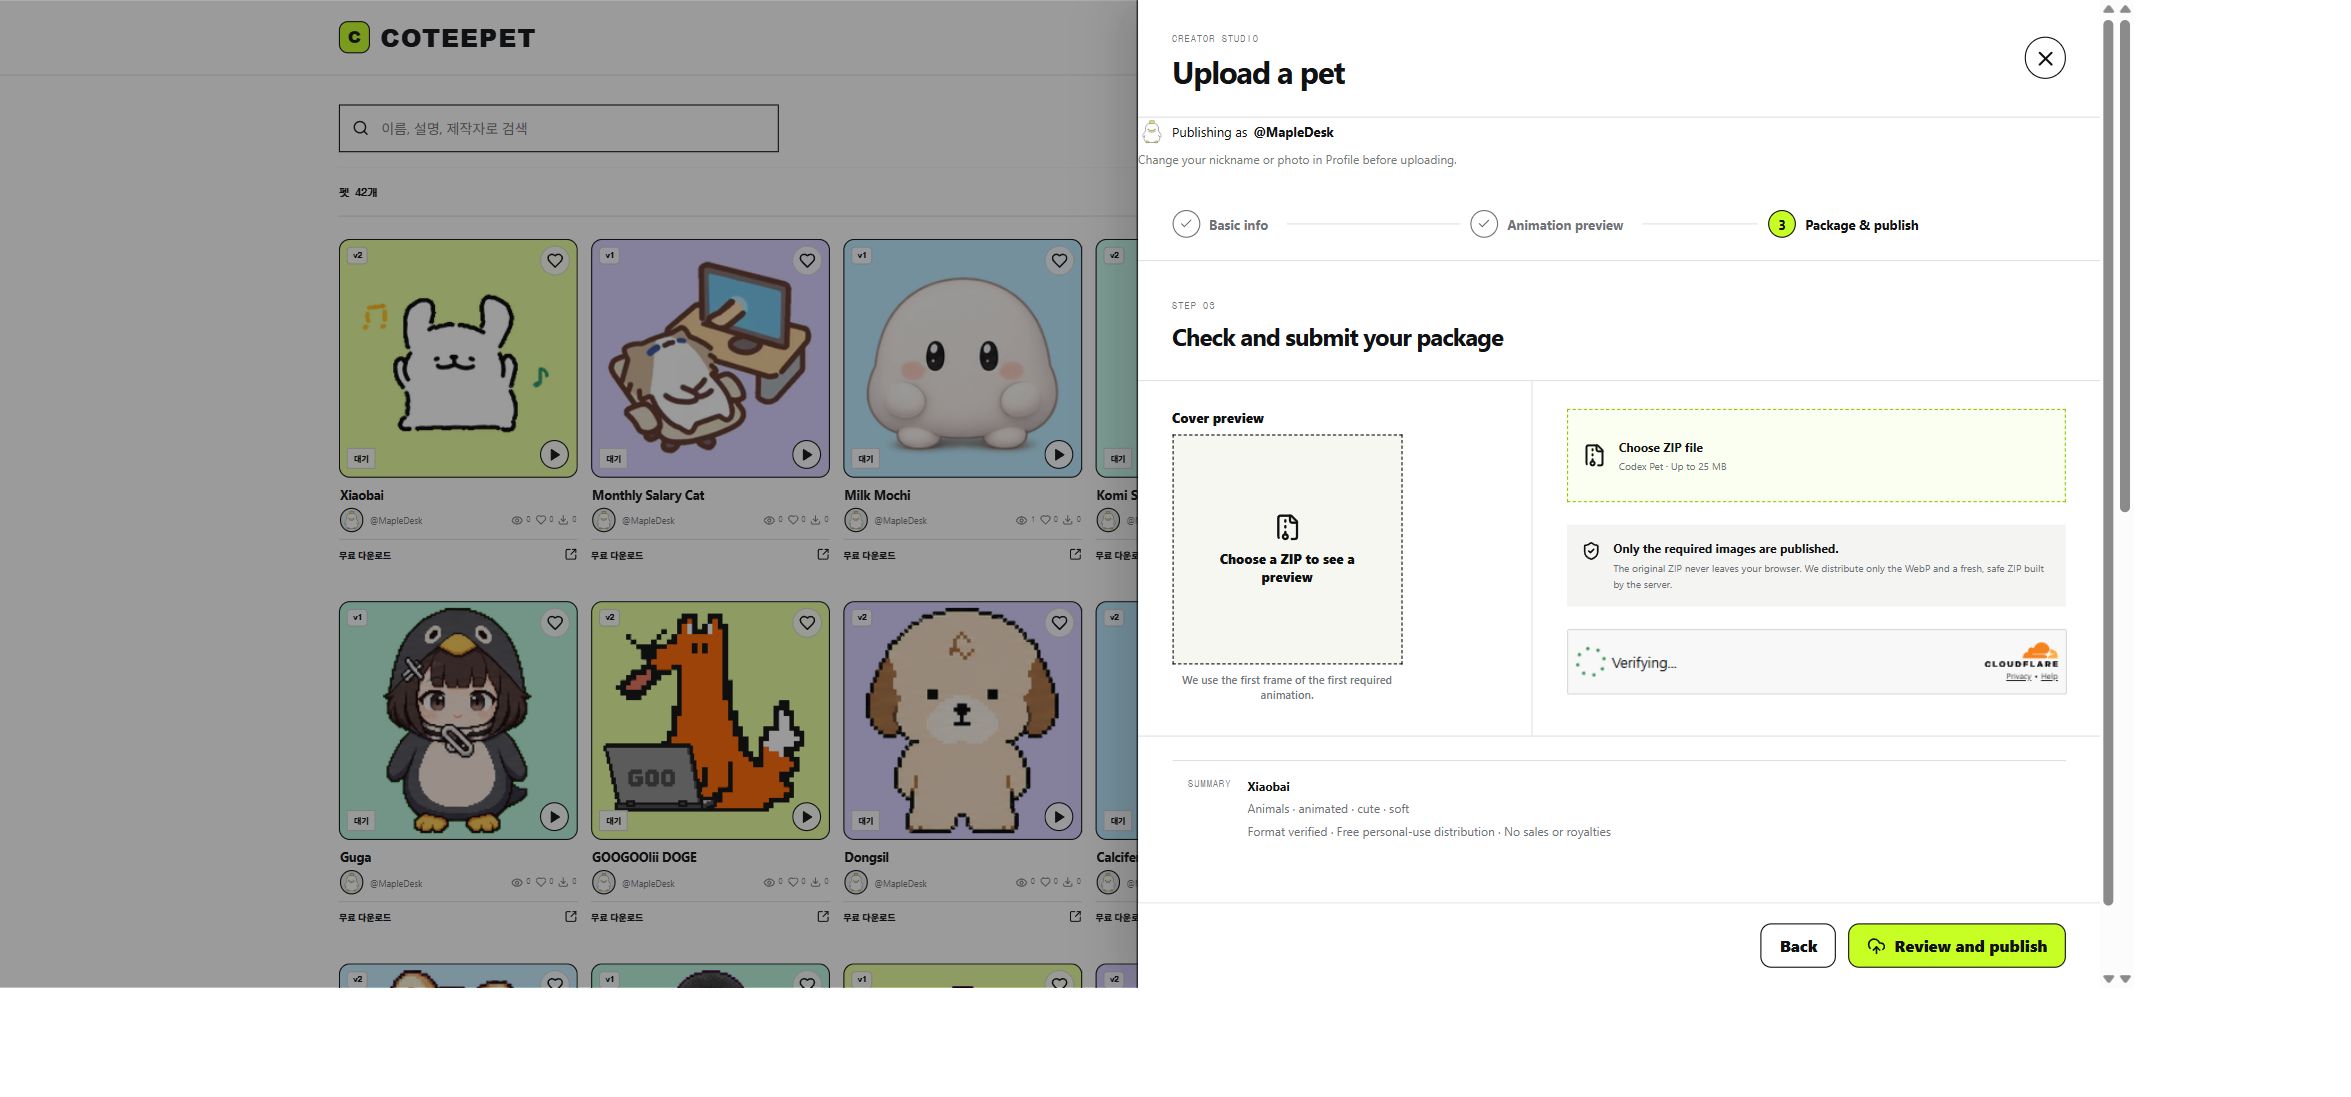Play the Monthly Salary Cat animation
Image resolution: width=2351 pixels, height=1097 pixels.
point(806,454)
